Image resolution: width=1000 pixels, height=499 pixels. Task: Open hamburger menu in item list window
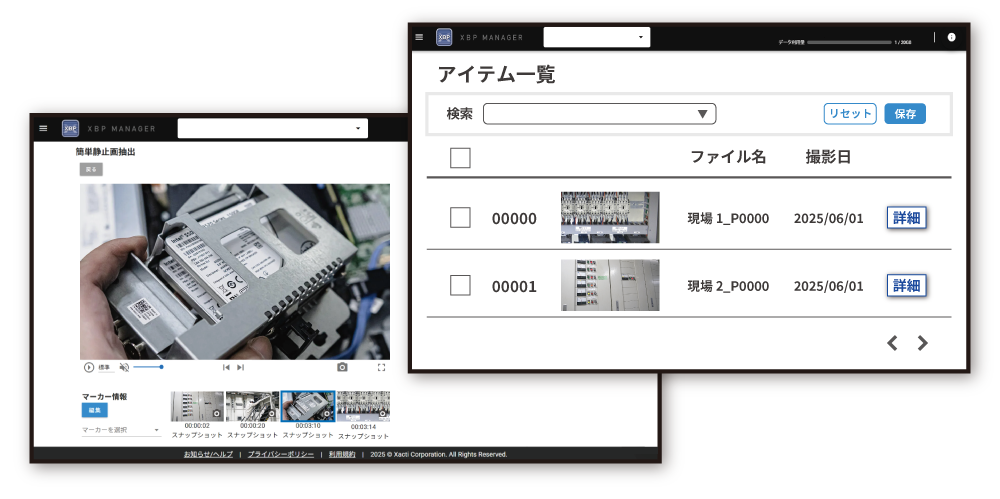419,37
